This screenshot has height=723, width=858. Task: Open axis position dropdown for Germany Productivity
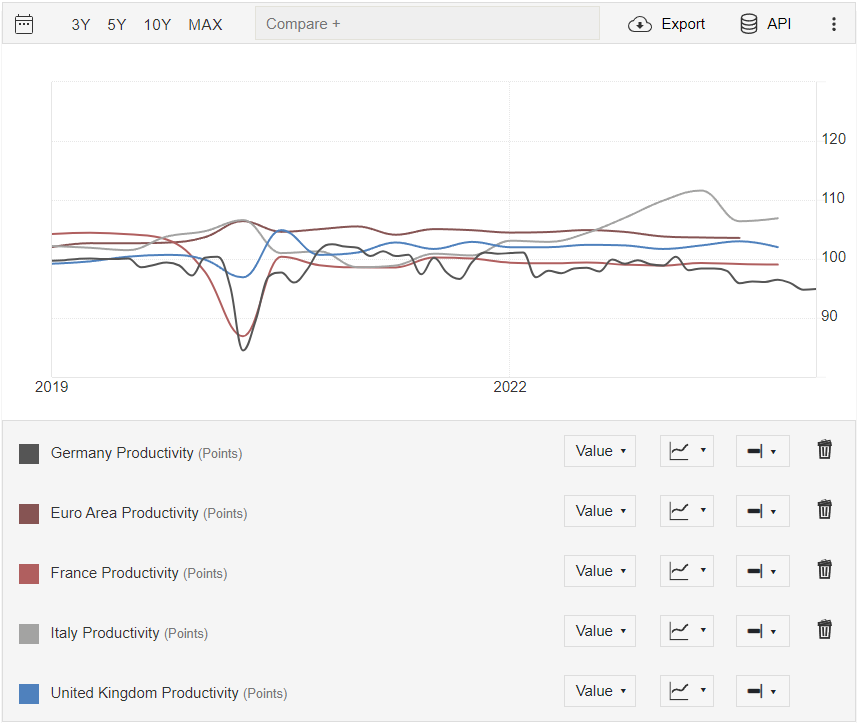(763, 451)
